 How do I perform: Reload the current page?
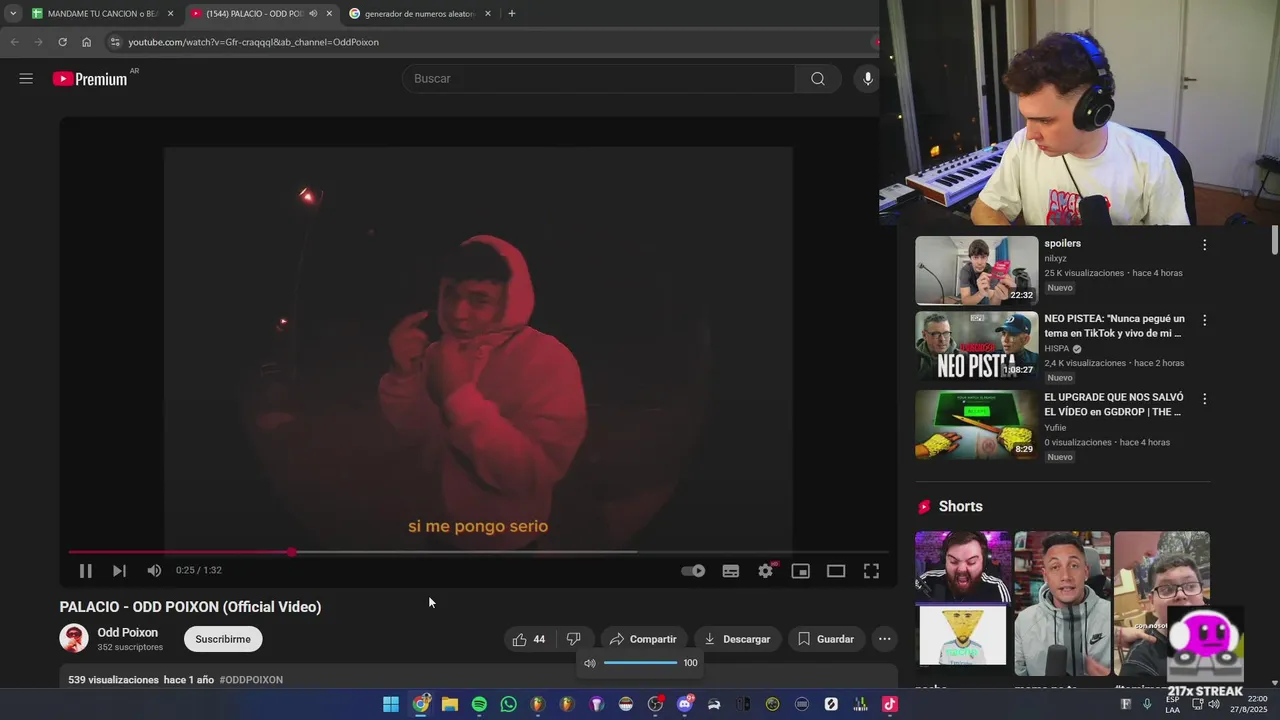point(62,42)
